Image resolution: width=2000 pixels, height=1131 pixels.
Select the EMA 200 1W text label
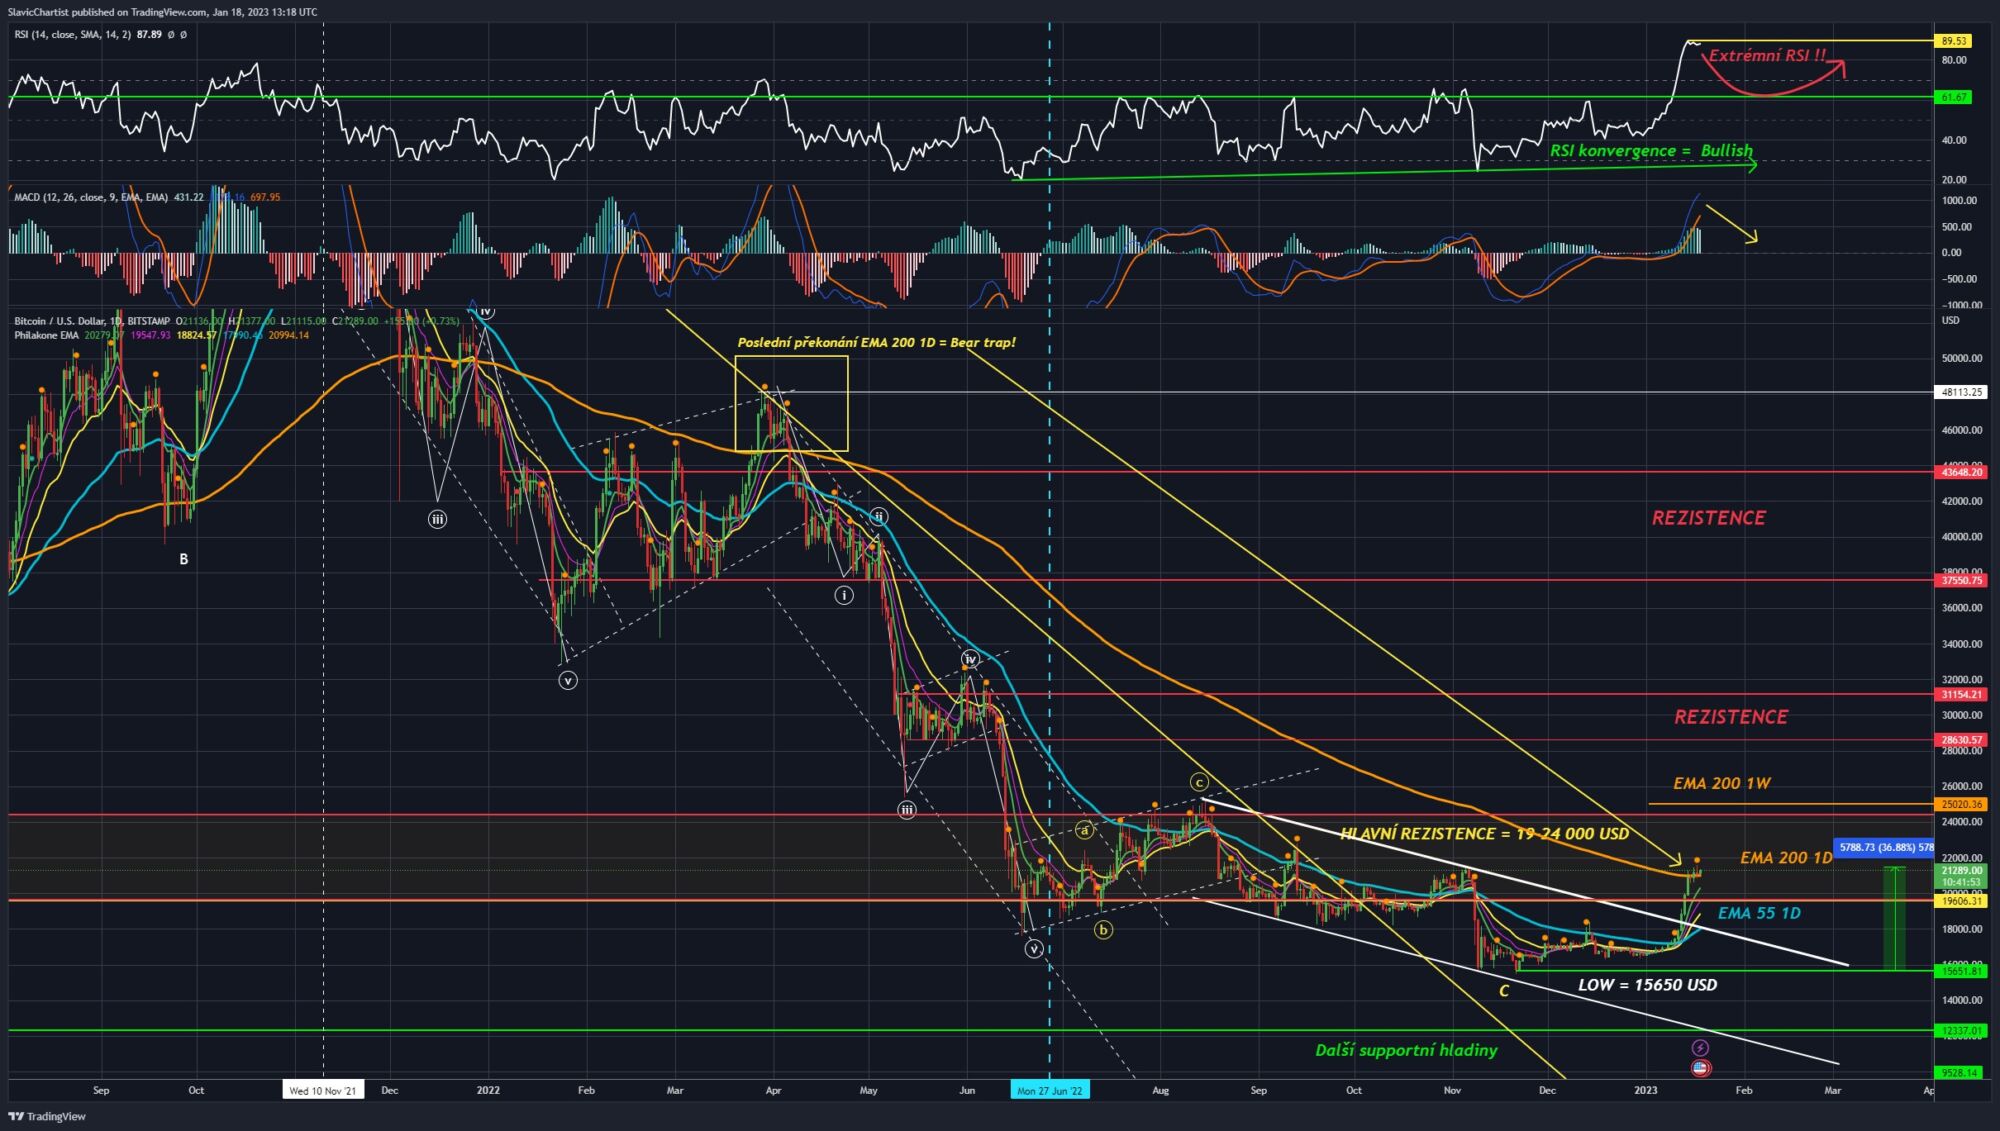tap(1722, 783)
